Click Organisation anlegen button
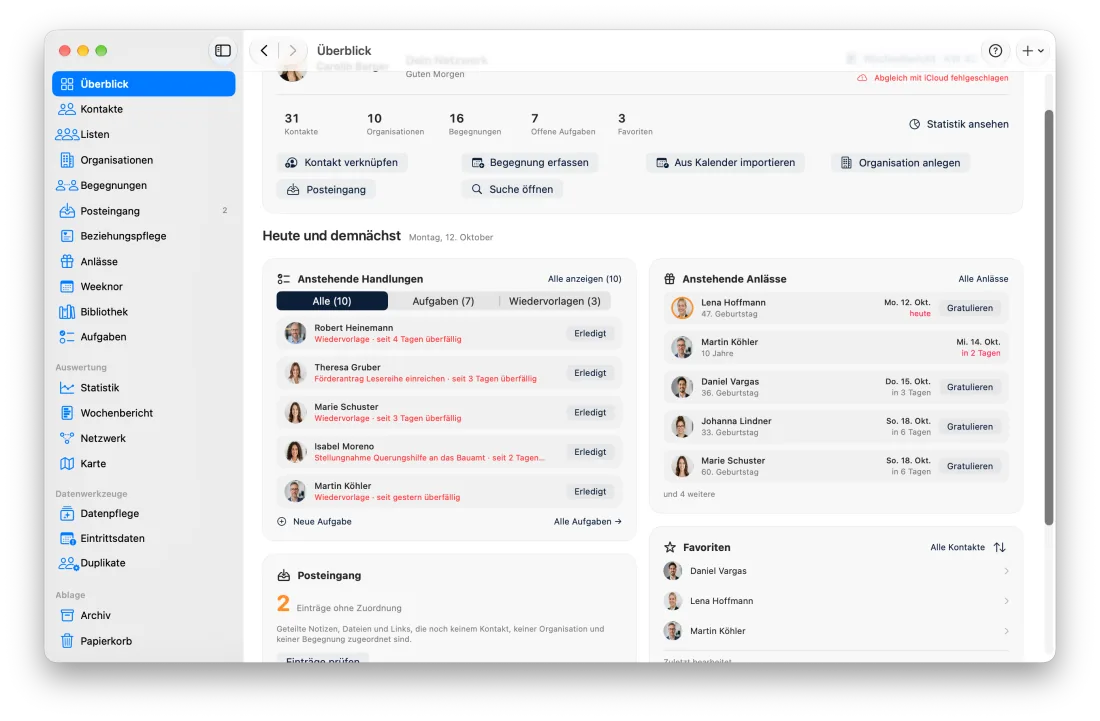1100x721 pixels. tap(900, 163)
